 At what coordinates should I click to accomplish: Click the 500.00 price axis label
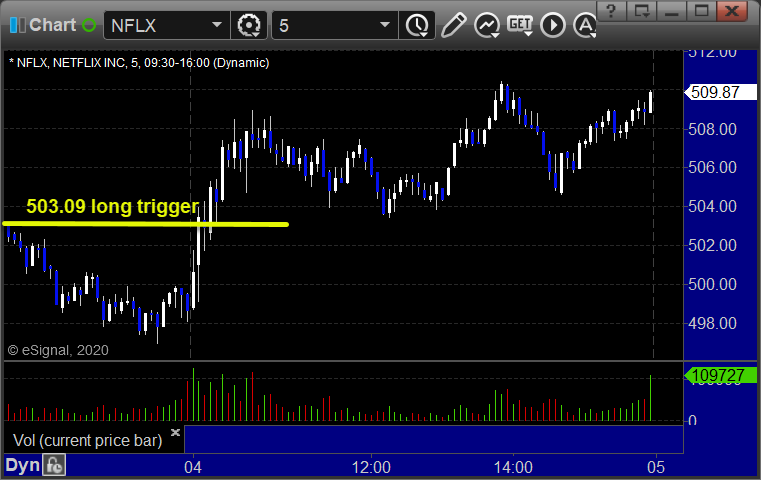[712, 284]
